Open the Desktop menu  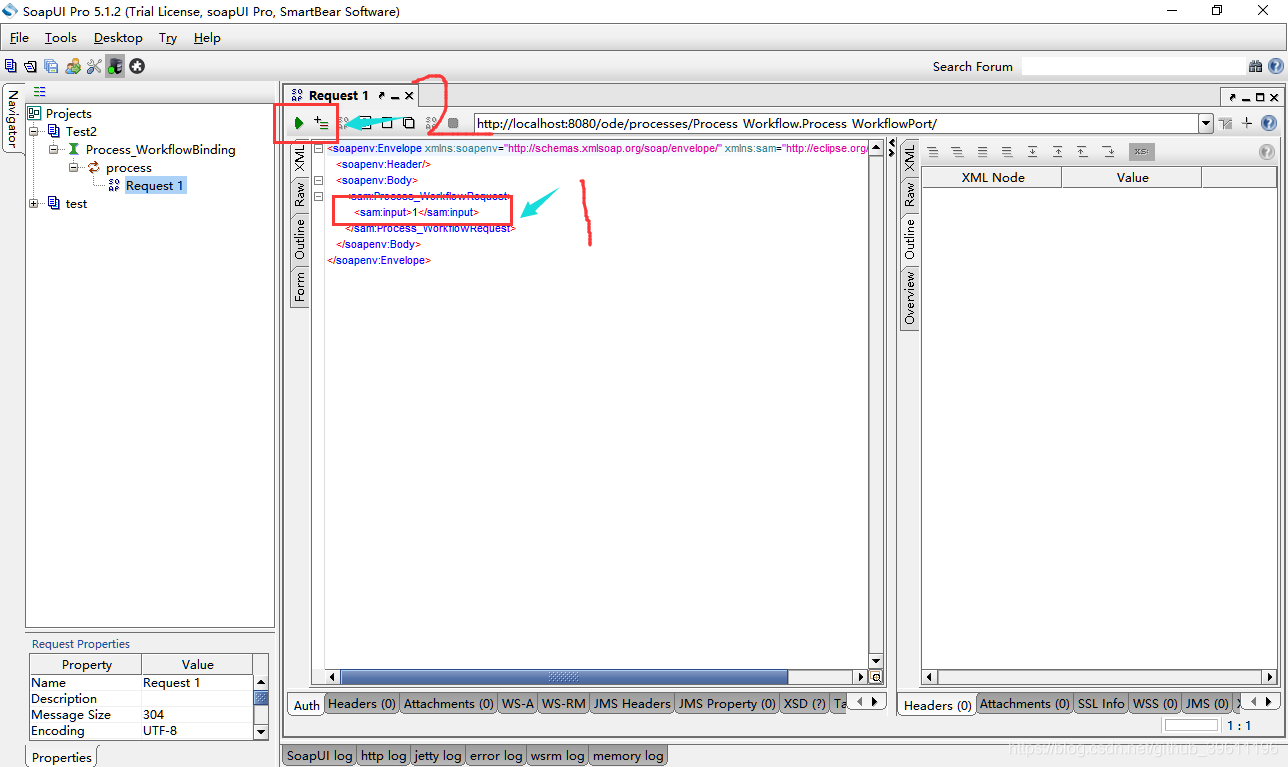[118, 37]
